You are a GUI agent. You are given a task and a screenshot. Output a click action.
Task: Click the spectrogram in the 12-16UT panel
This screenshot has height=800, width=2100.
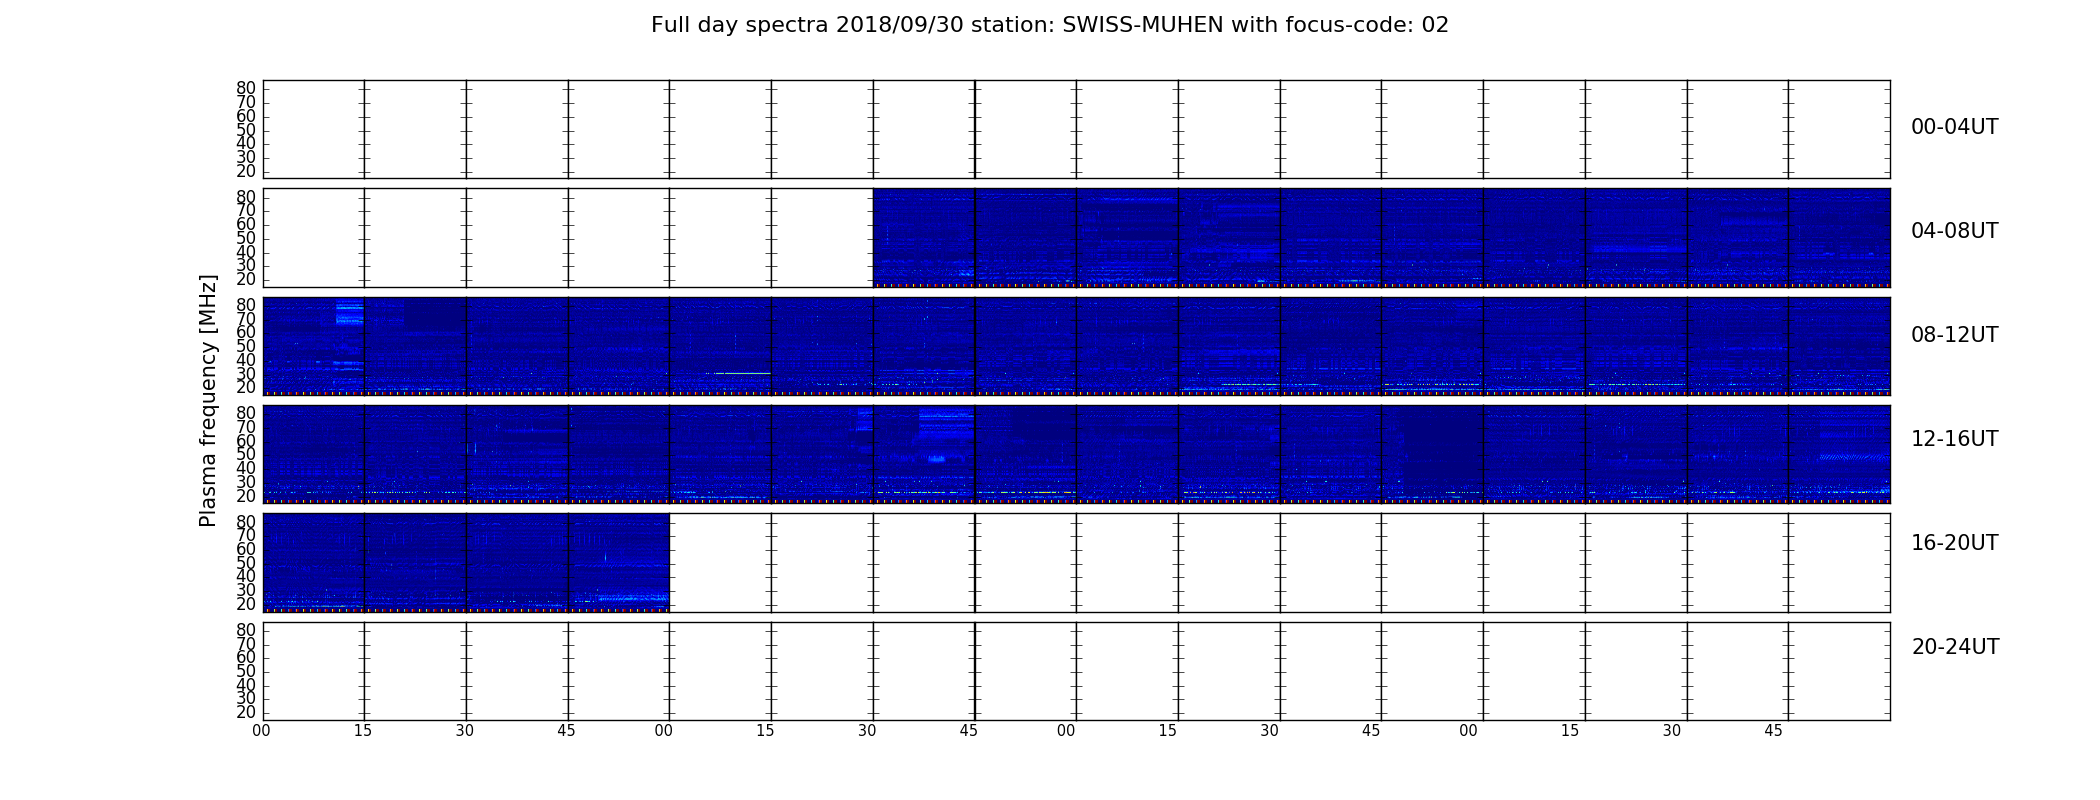tap(1076, 454)
